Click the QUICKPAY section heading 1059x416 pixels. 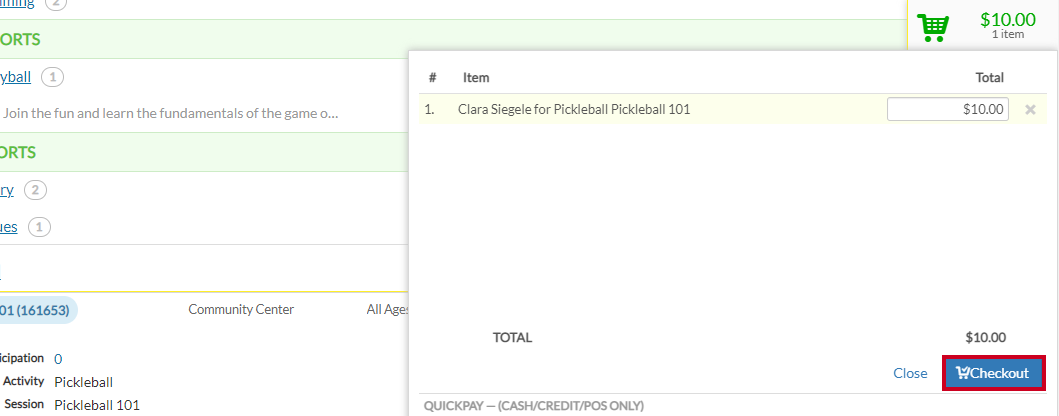(534, 406)
